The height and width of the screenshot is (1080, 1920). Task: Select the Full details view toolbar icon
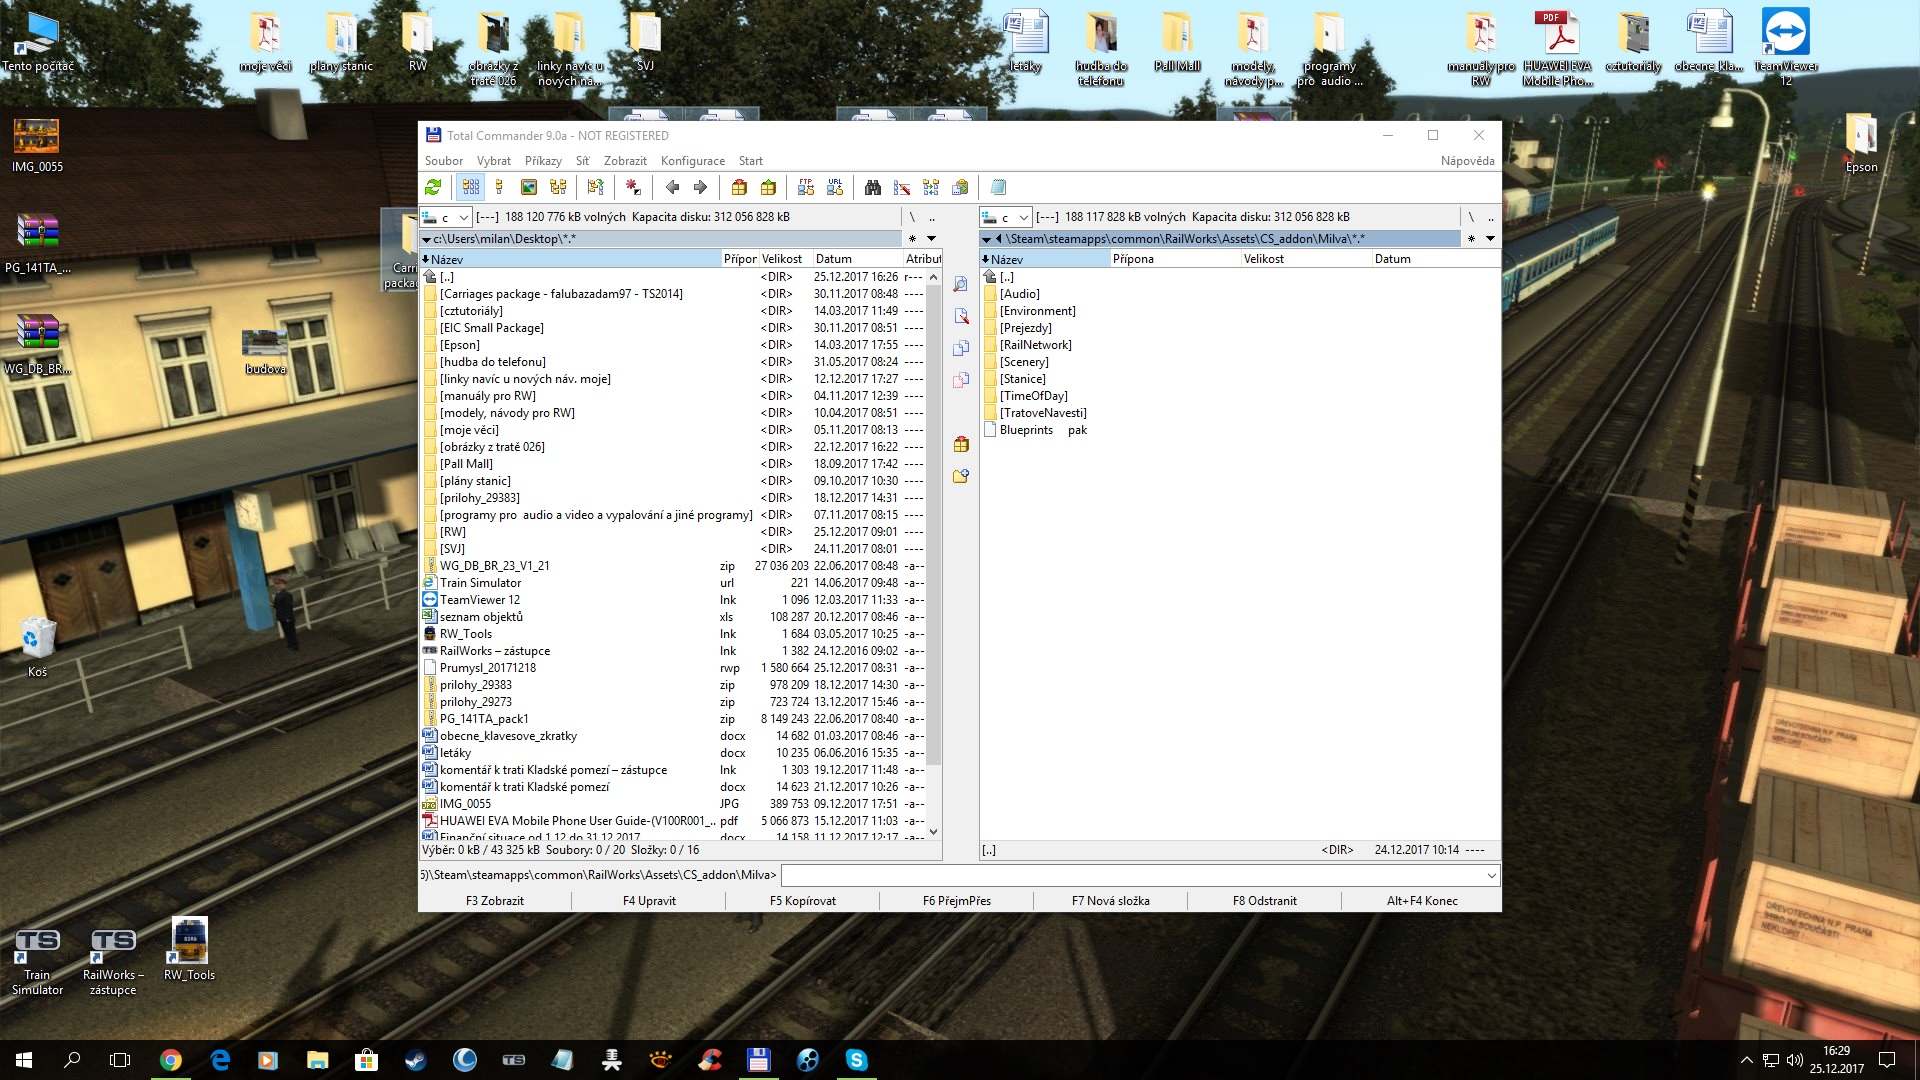click(x=499, y=187)
